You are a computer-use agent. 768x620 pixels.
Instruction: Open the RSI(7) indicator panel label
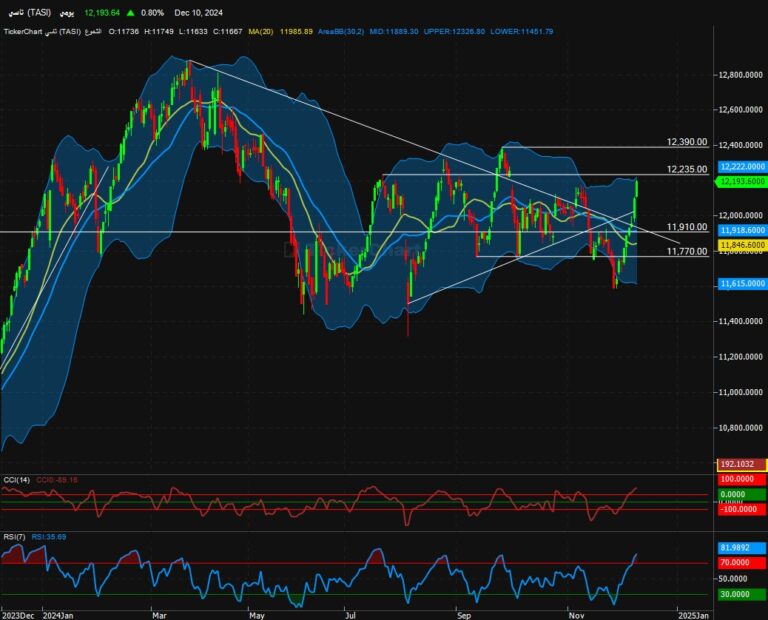[16, 536]
